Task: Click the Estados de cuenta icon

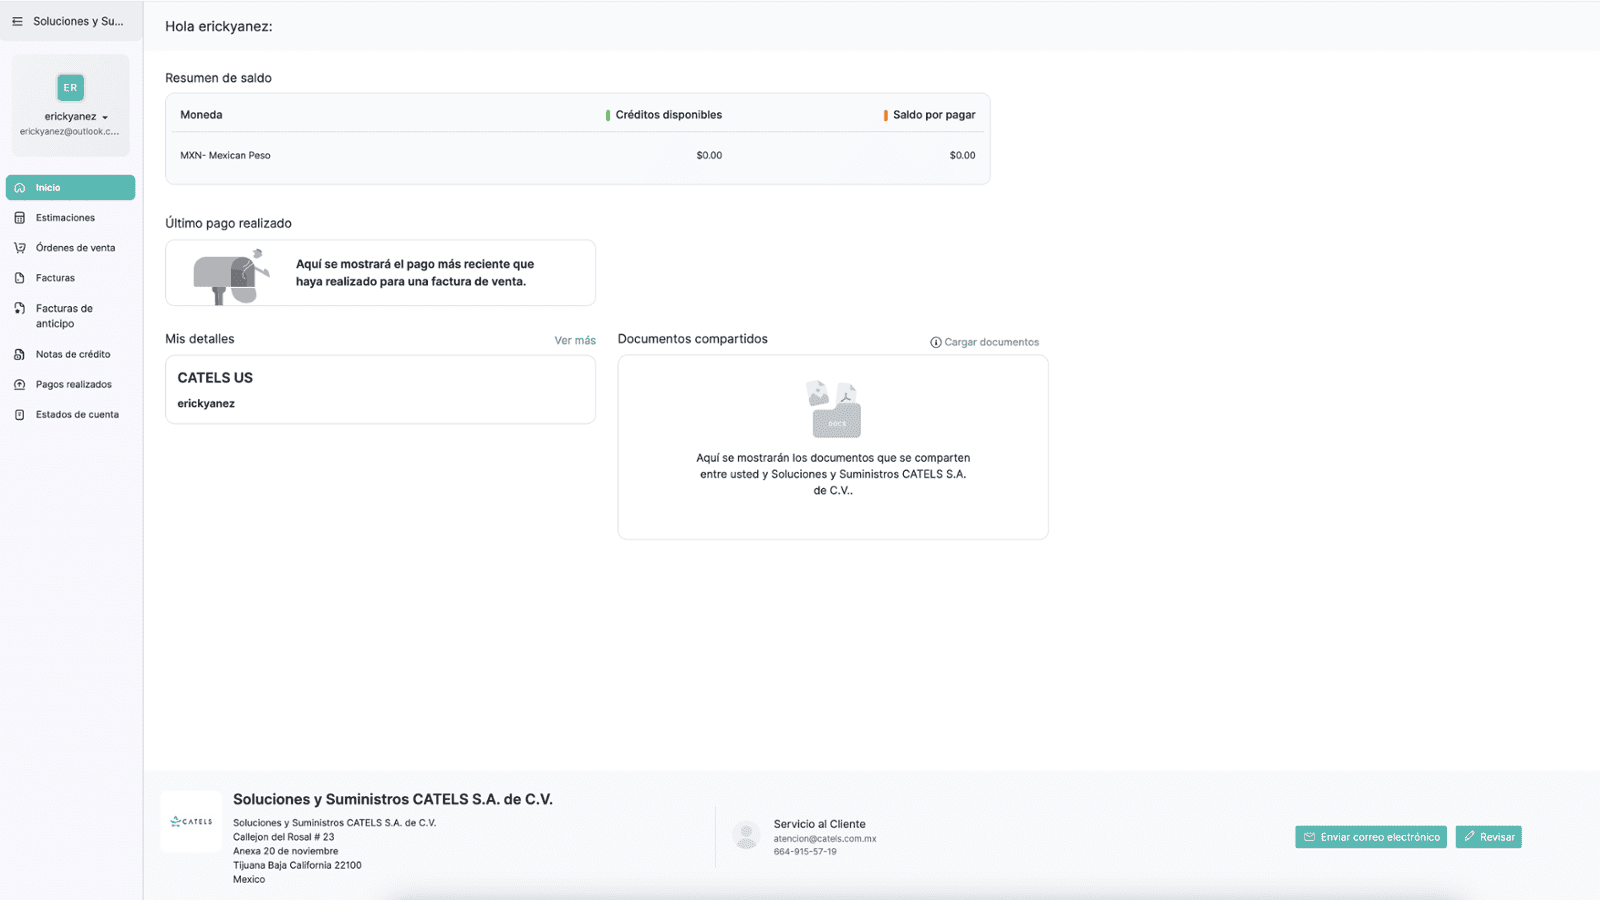Action: point(19,415)
